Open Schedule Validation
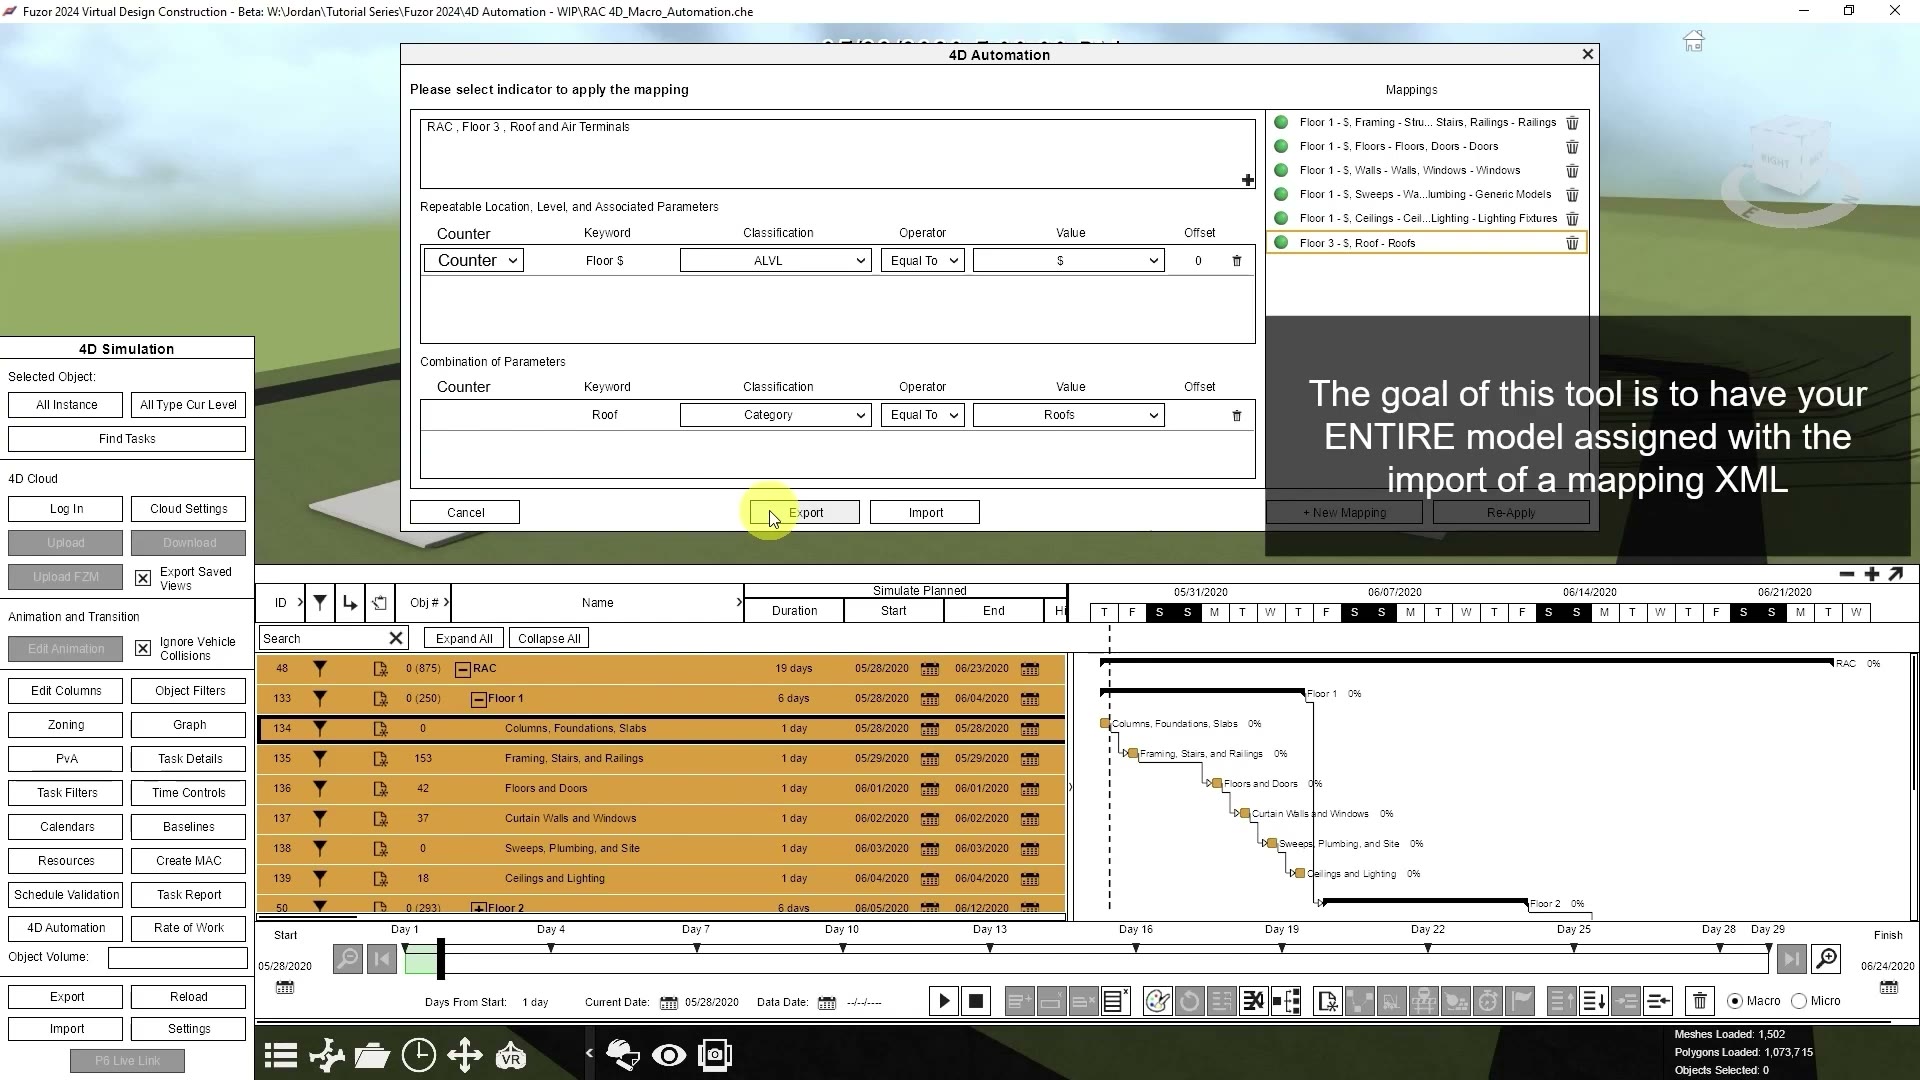The image size is (1920, 1080). (x=66, y=894)
